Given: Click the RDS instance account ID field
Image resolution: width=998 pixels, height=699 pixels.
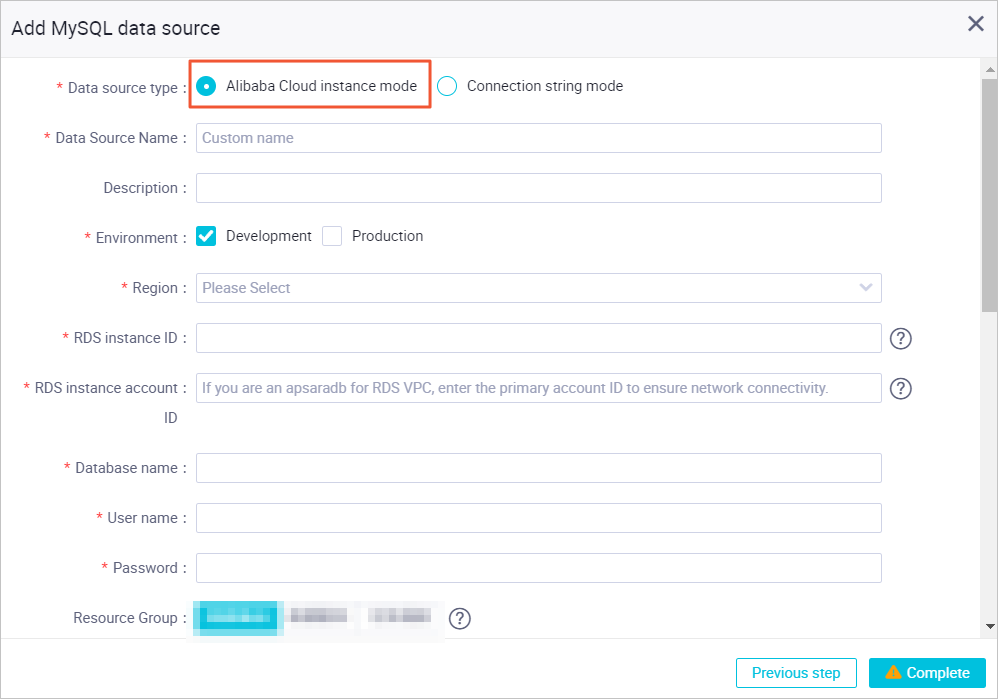Looking at the screenshot, I should 538,388.
